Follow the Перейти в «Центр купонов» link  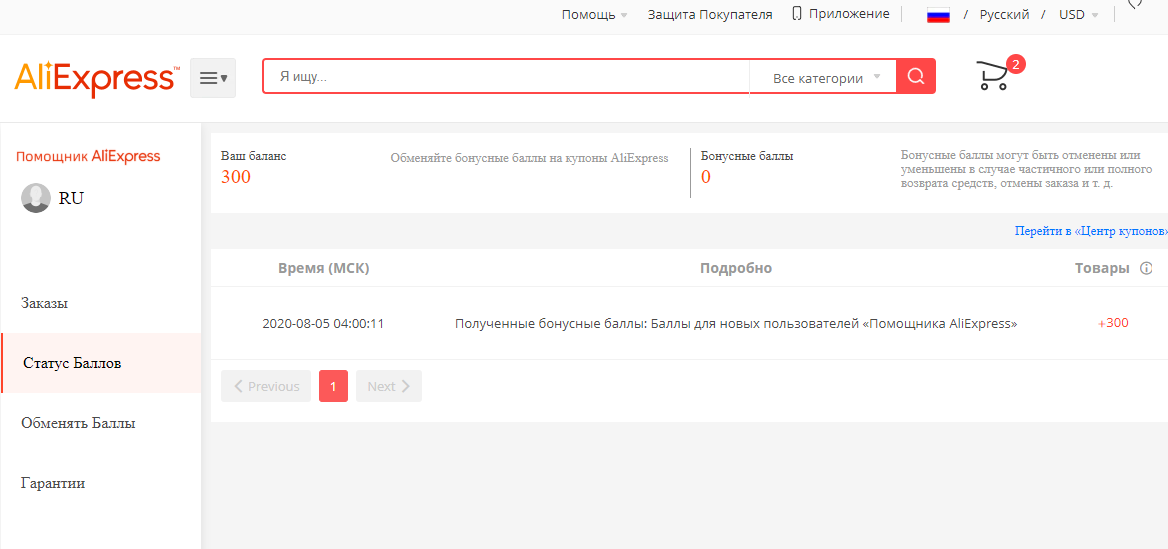click(x=1091, y=232)
